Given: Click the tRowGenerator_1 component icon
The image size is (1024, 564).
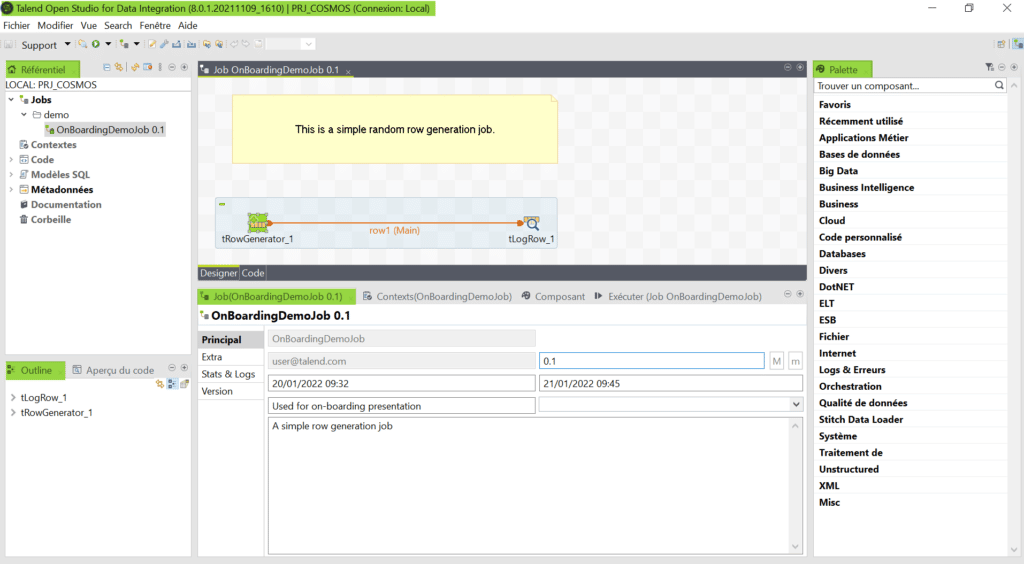Looking at the screenshot, I should (x=258, y=223).
